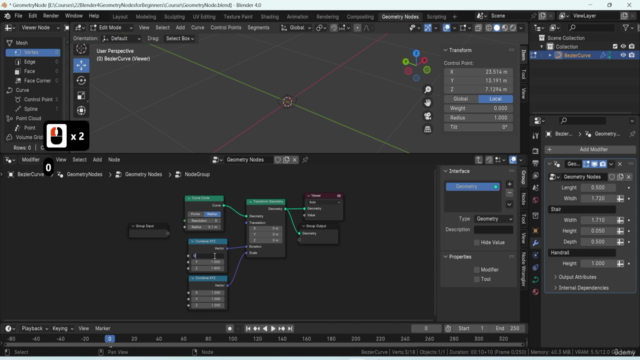Select Vertex domain in spreadsheet

click(33, 52)
